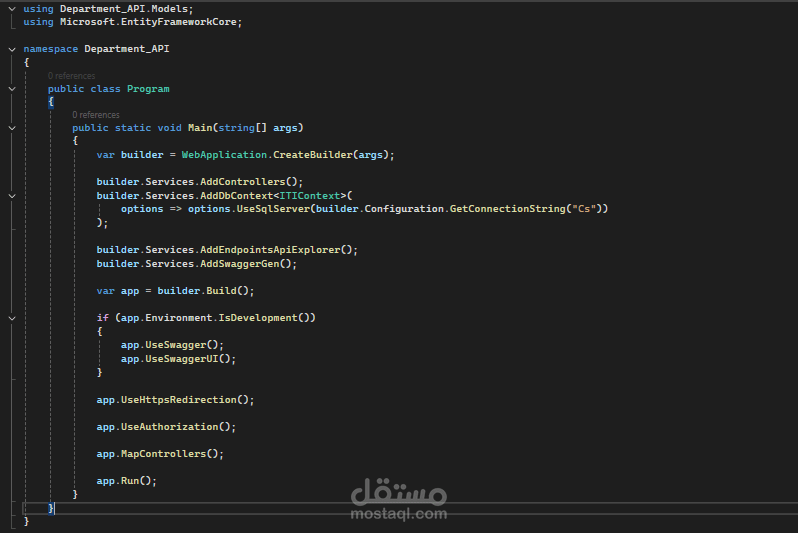Click the AddControllers method call
This screenshot has width=798, height=533.
pyautogui.click(x=243, y=181)
